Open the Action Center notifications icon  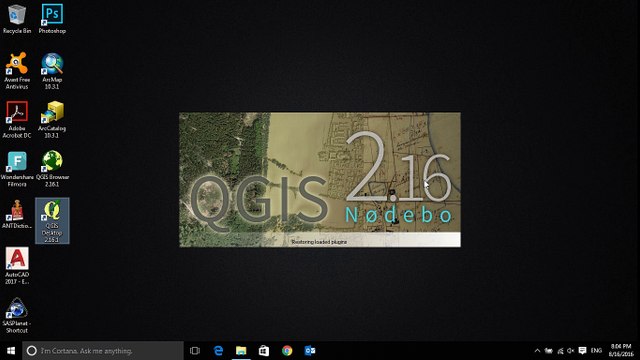coord(582,351)
